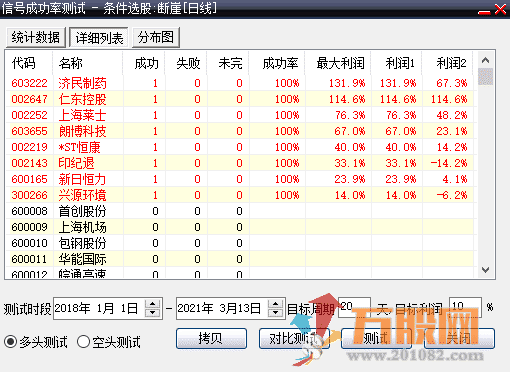Click the list's vertical scrollbar thumb
Screen dimensions: 510x372
coord(485,76)
